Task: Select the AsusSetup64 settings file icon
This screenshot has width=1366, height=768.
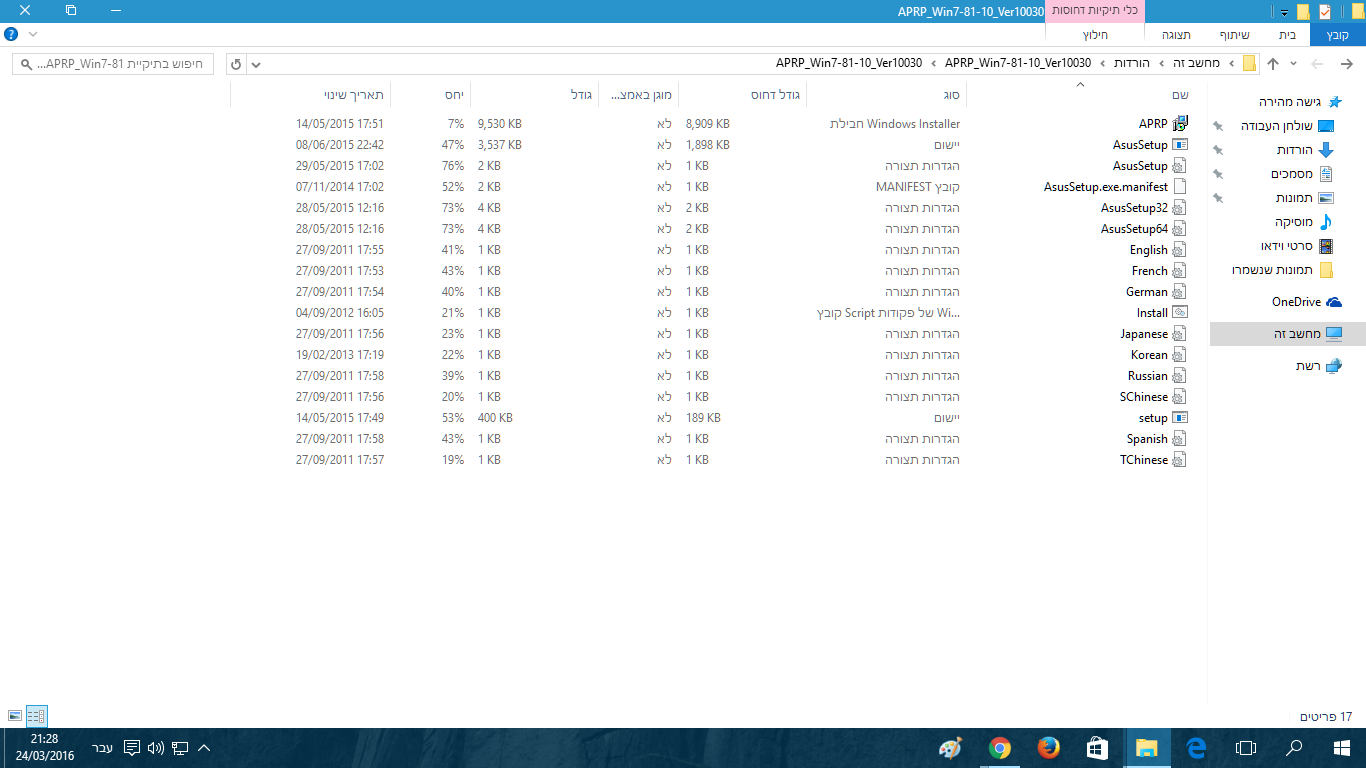Action: pyautogui.click(x=1180, y=229)
